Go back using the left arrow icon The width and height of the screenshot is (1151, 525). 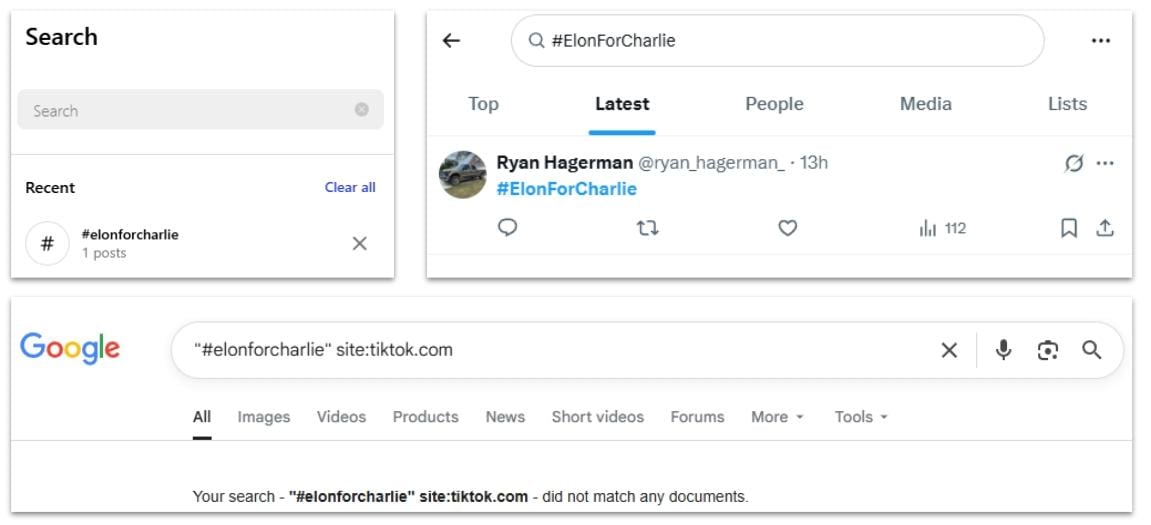tap(451, 40)
